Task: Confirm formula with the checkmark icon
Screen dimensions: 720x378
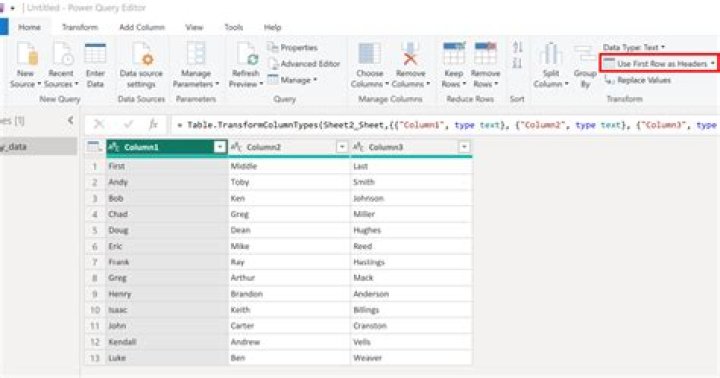Action: click(128, 124)
